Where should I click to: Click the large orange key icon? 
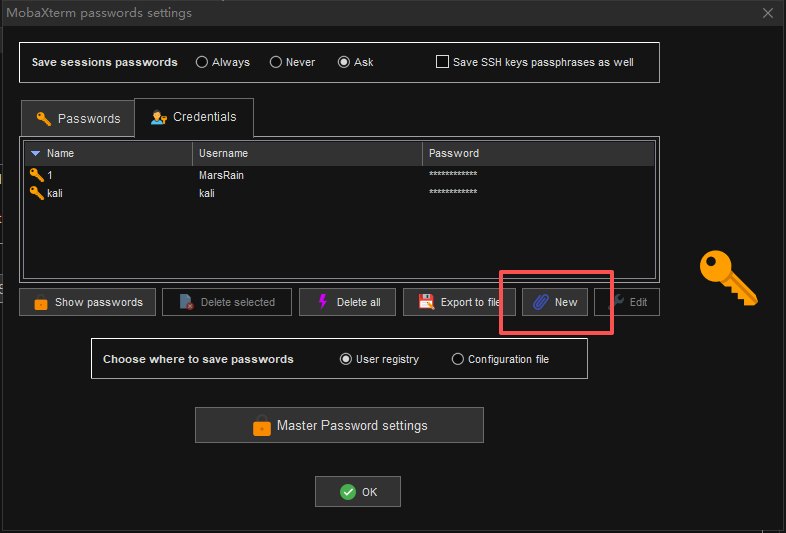pos(727,277)
